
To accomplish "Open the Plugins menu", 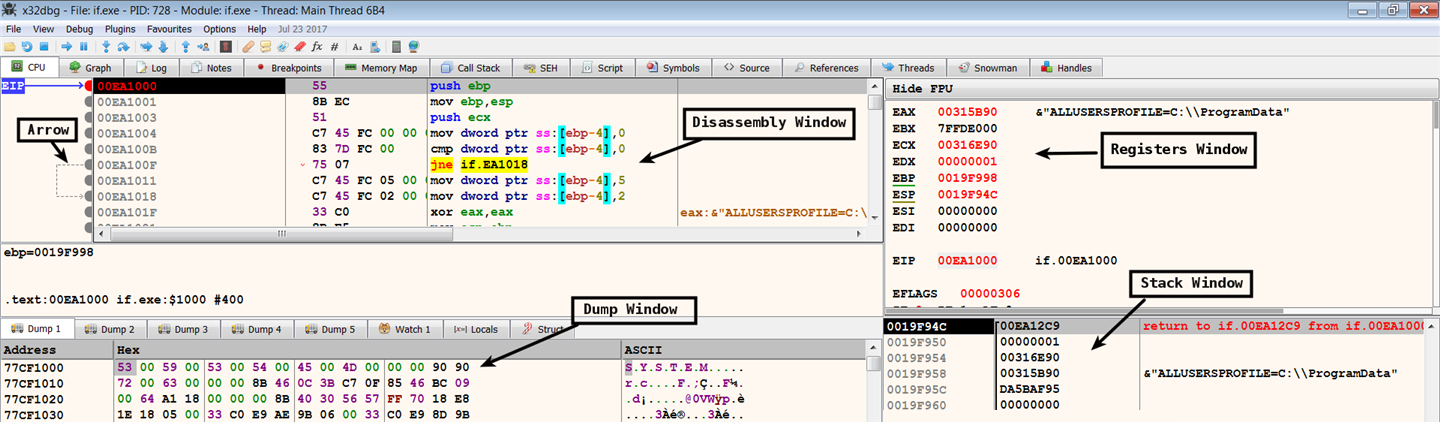I will click(120, 29).
